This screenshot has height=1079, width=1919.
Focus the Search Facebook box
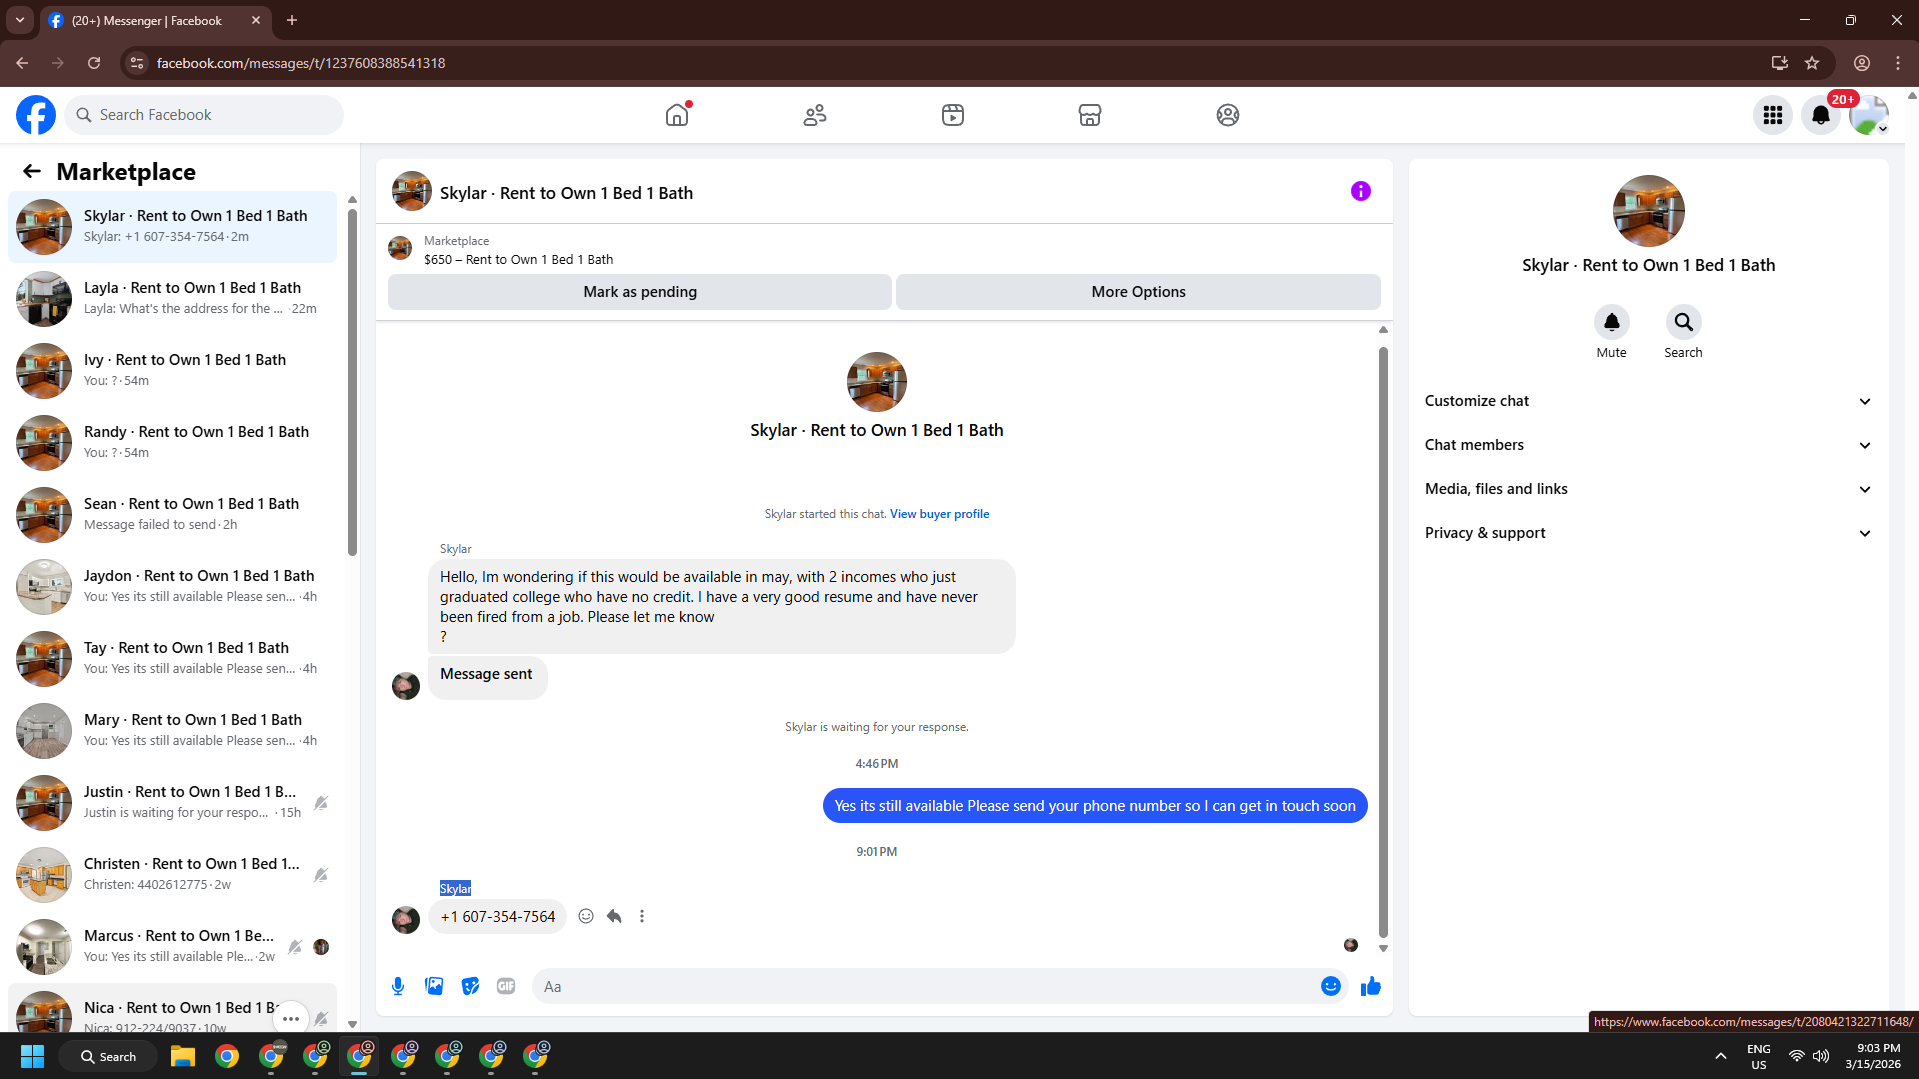(x=205, y=115)
